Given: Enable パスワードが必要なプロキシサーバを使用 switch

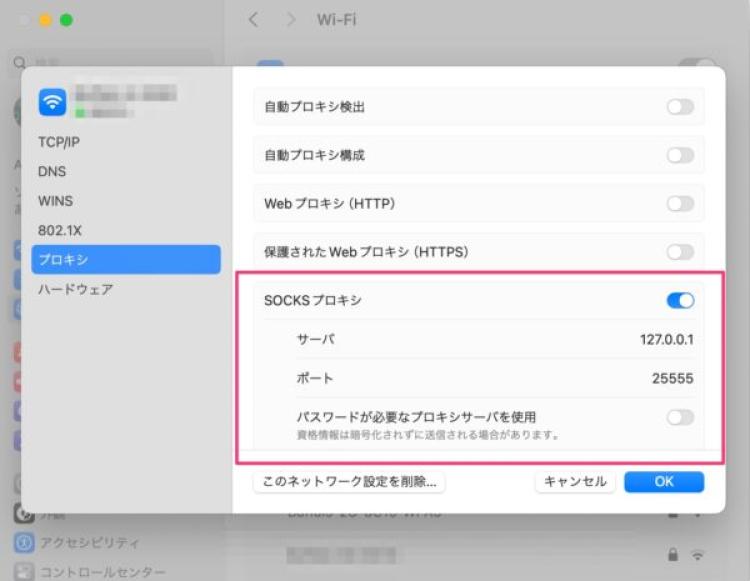Looking at the screenshot, I should coord(680,417).
